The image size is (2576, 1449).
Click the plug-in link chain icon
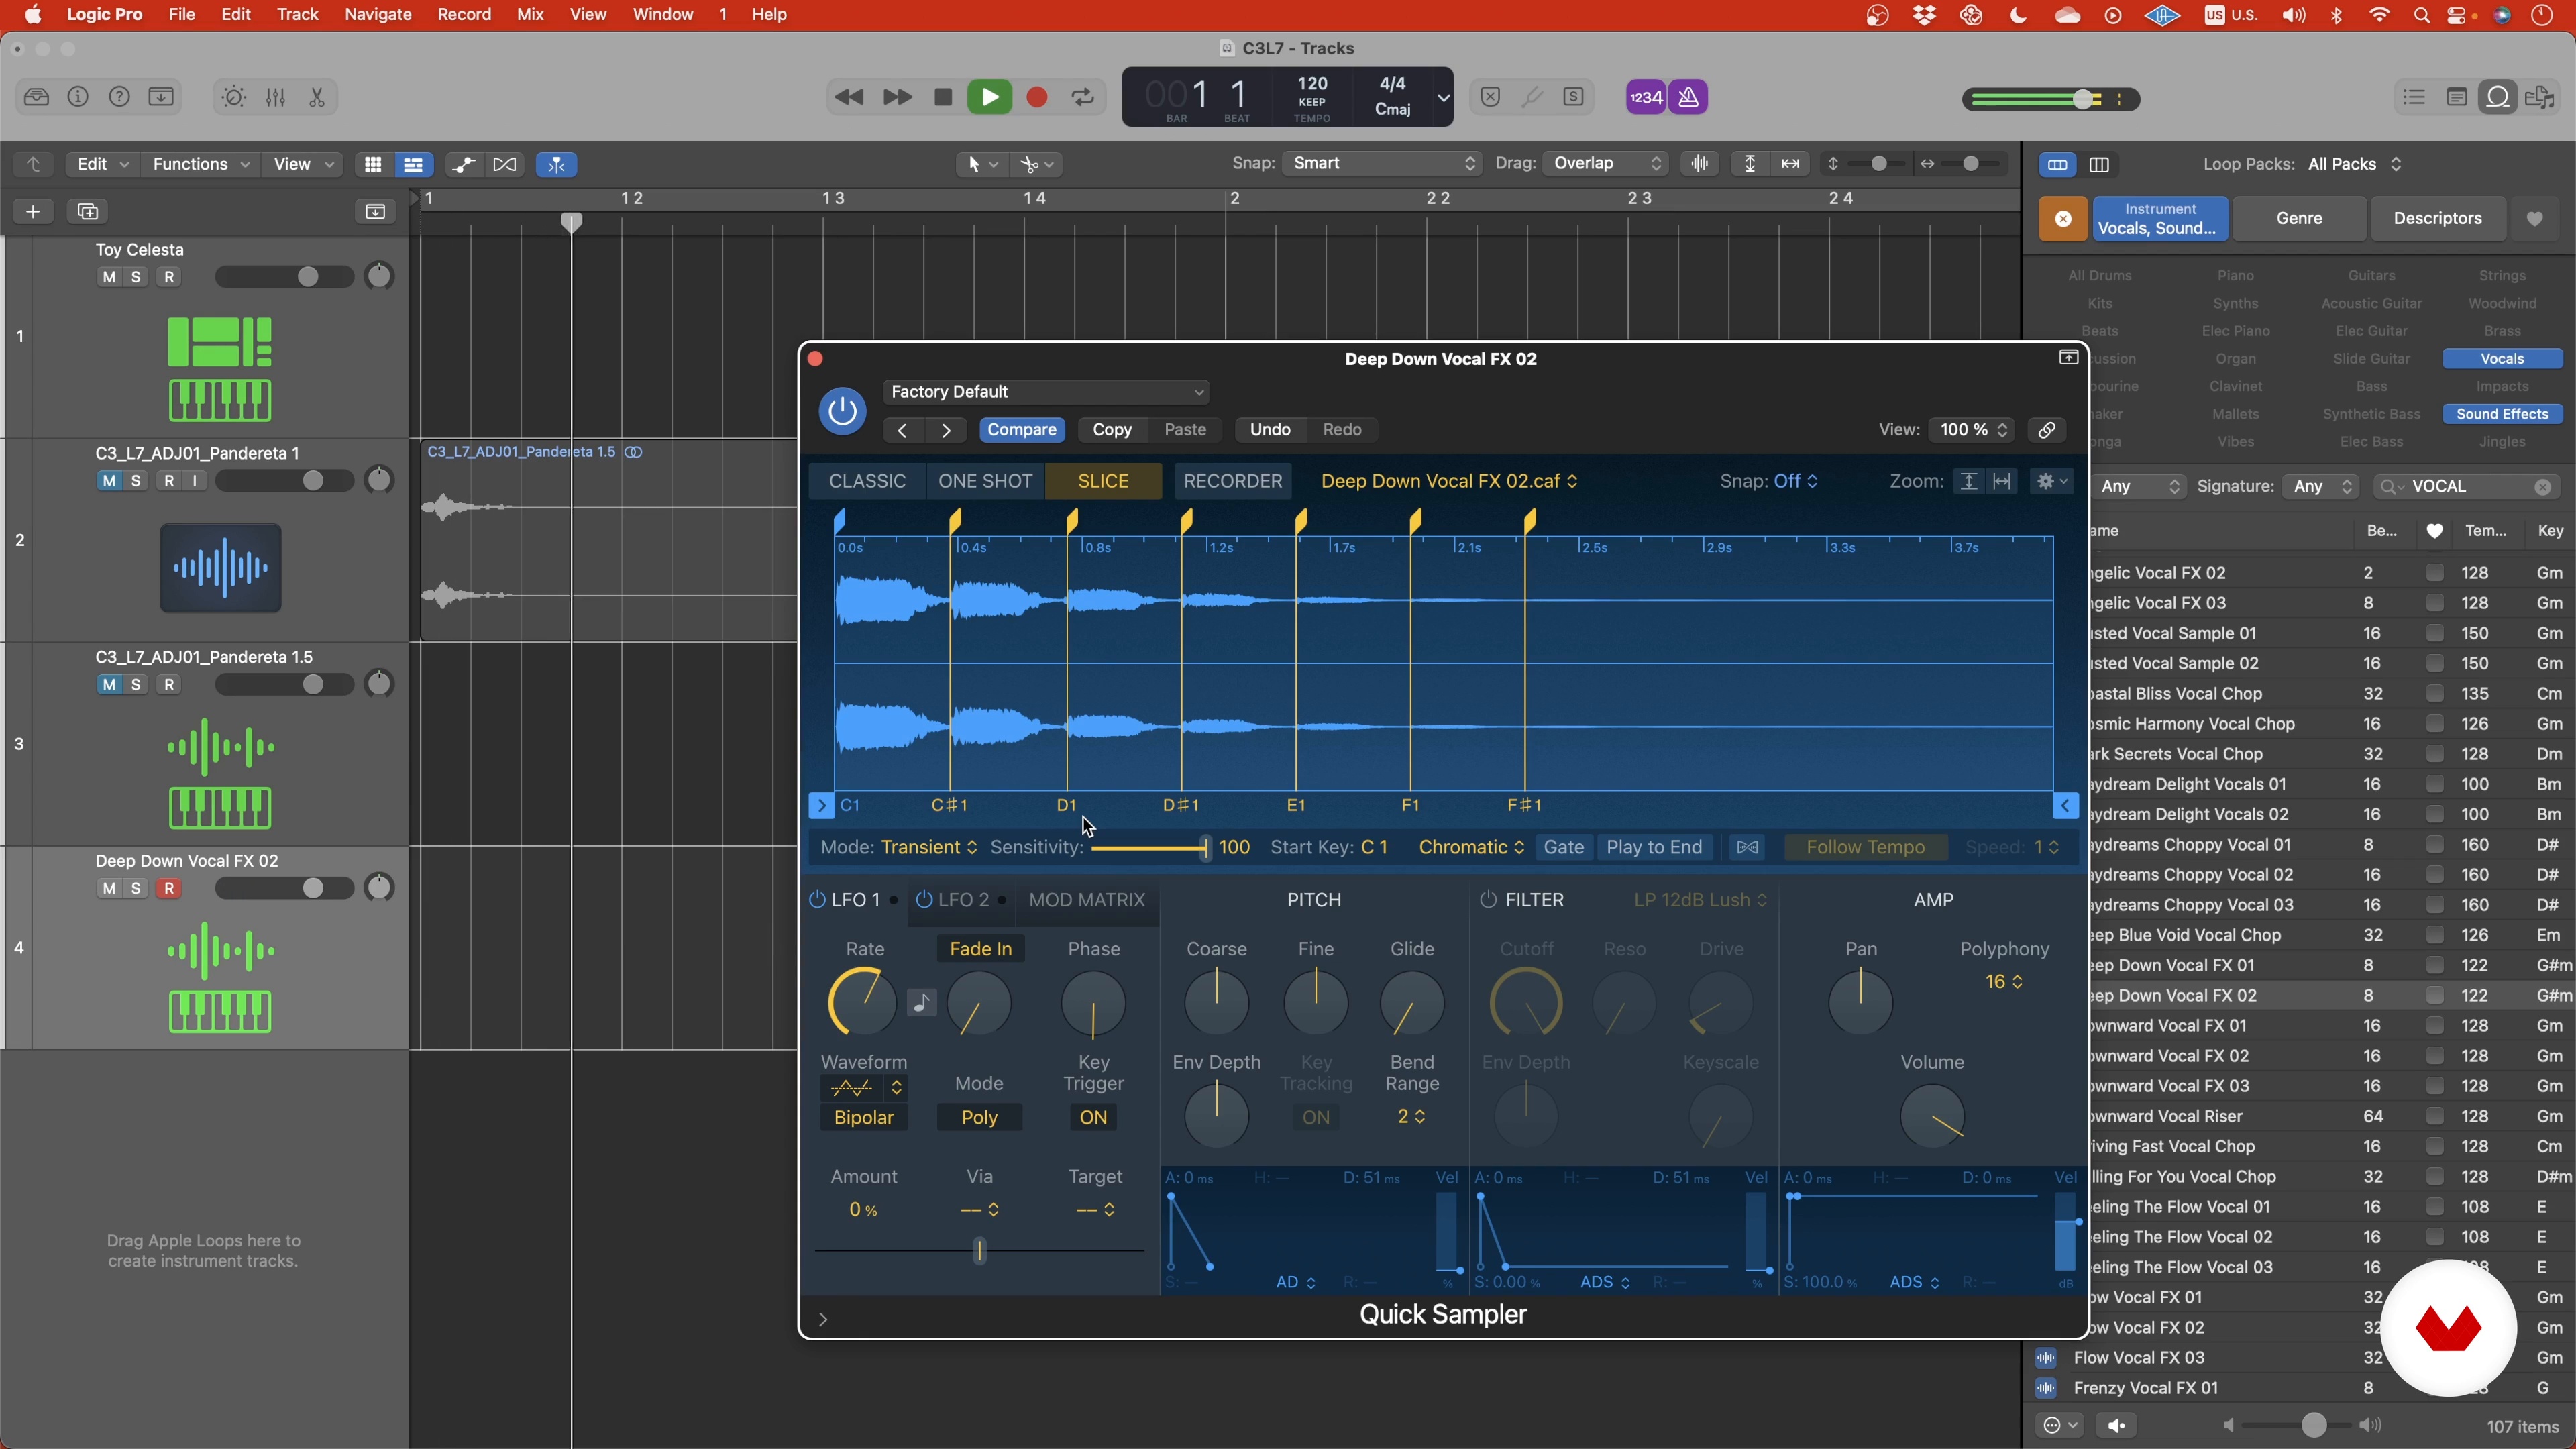[x=2047, y=430]
